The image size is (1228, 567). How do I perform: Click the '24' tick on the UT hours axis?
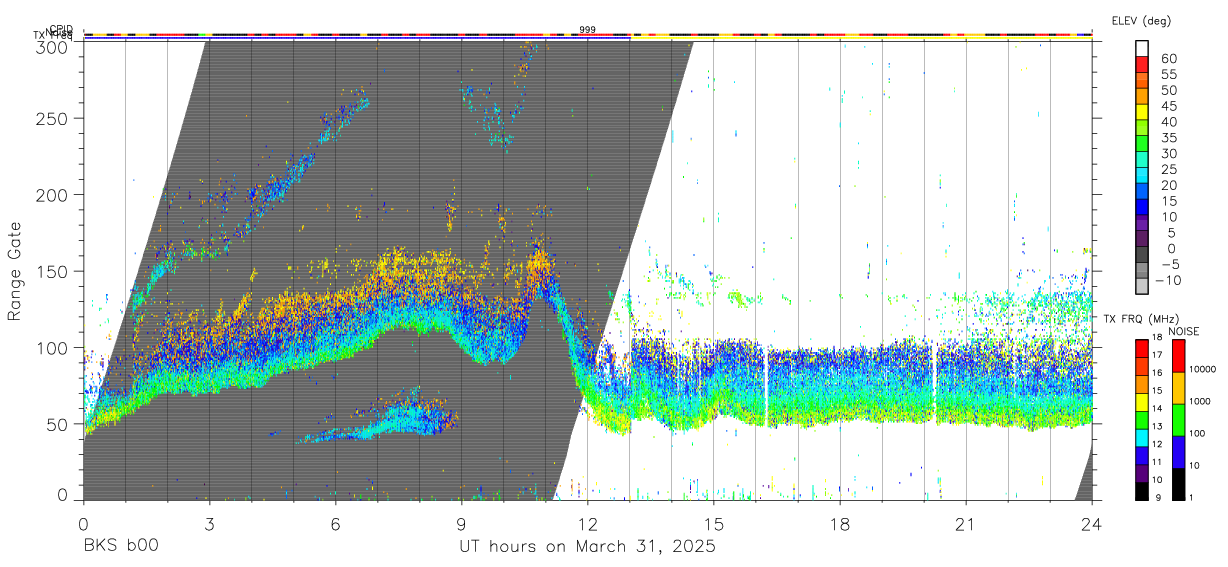click(1092, 523)
